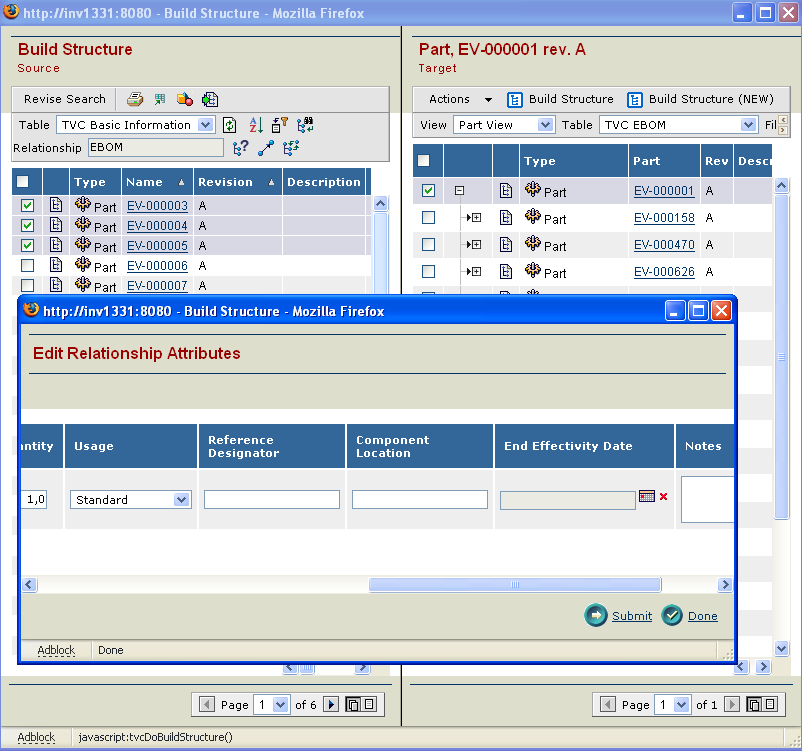Click the Submit link

coord(631,616)
